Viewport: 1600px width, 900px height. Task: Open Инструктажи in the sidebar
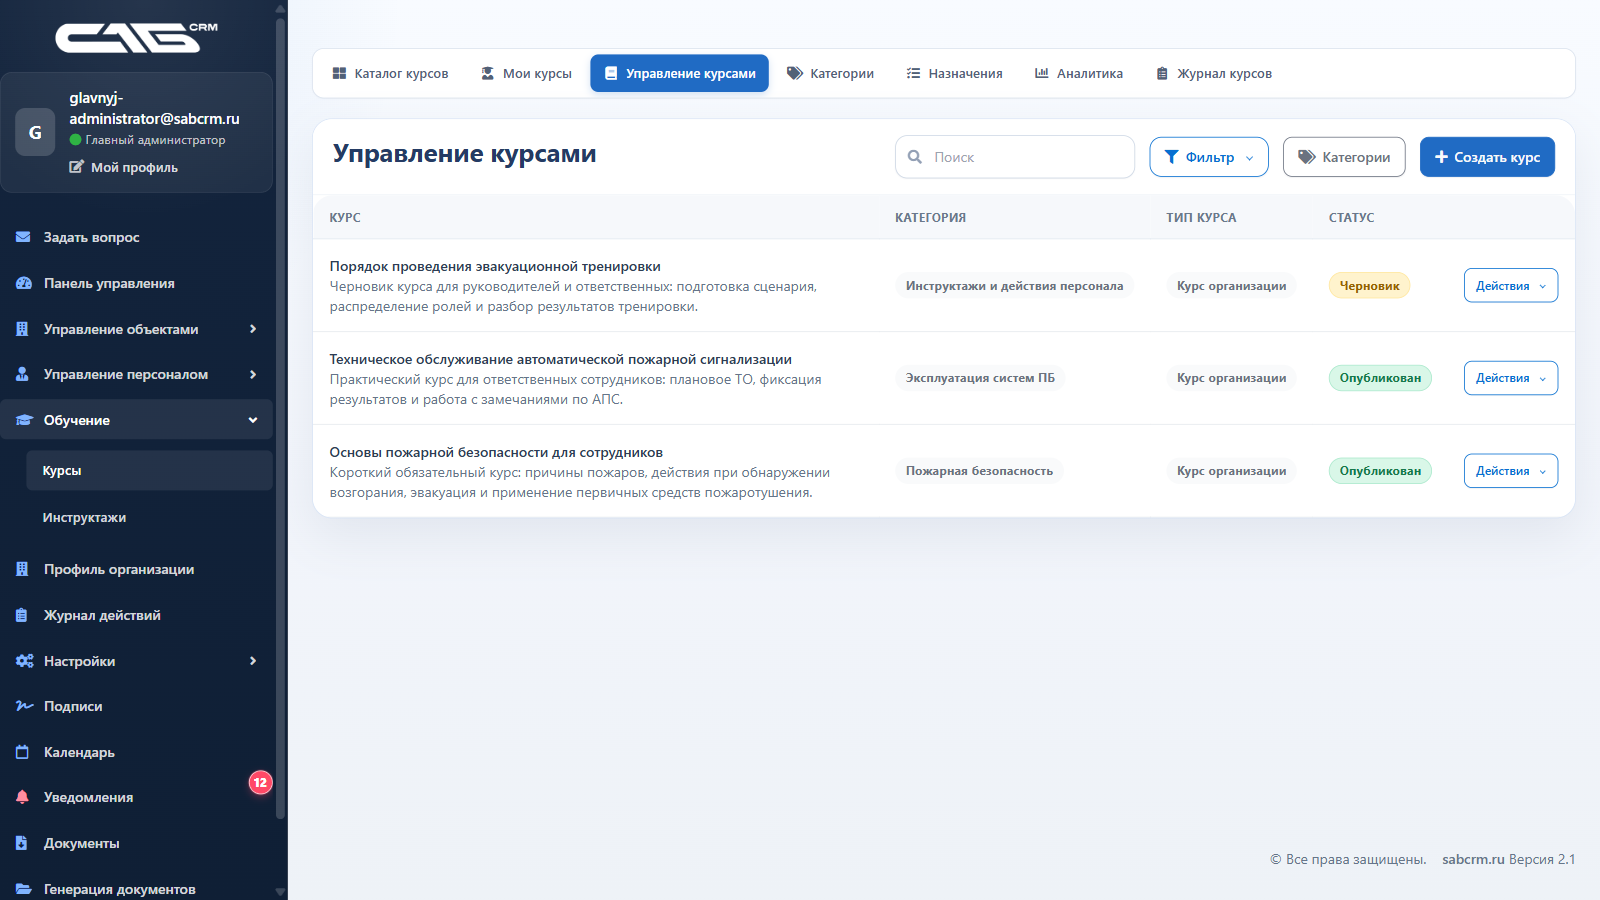point(150,517)
